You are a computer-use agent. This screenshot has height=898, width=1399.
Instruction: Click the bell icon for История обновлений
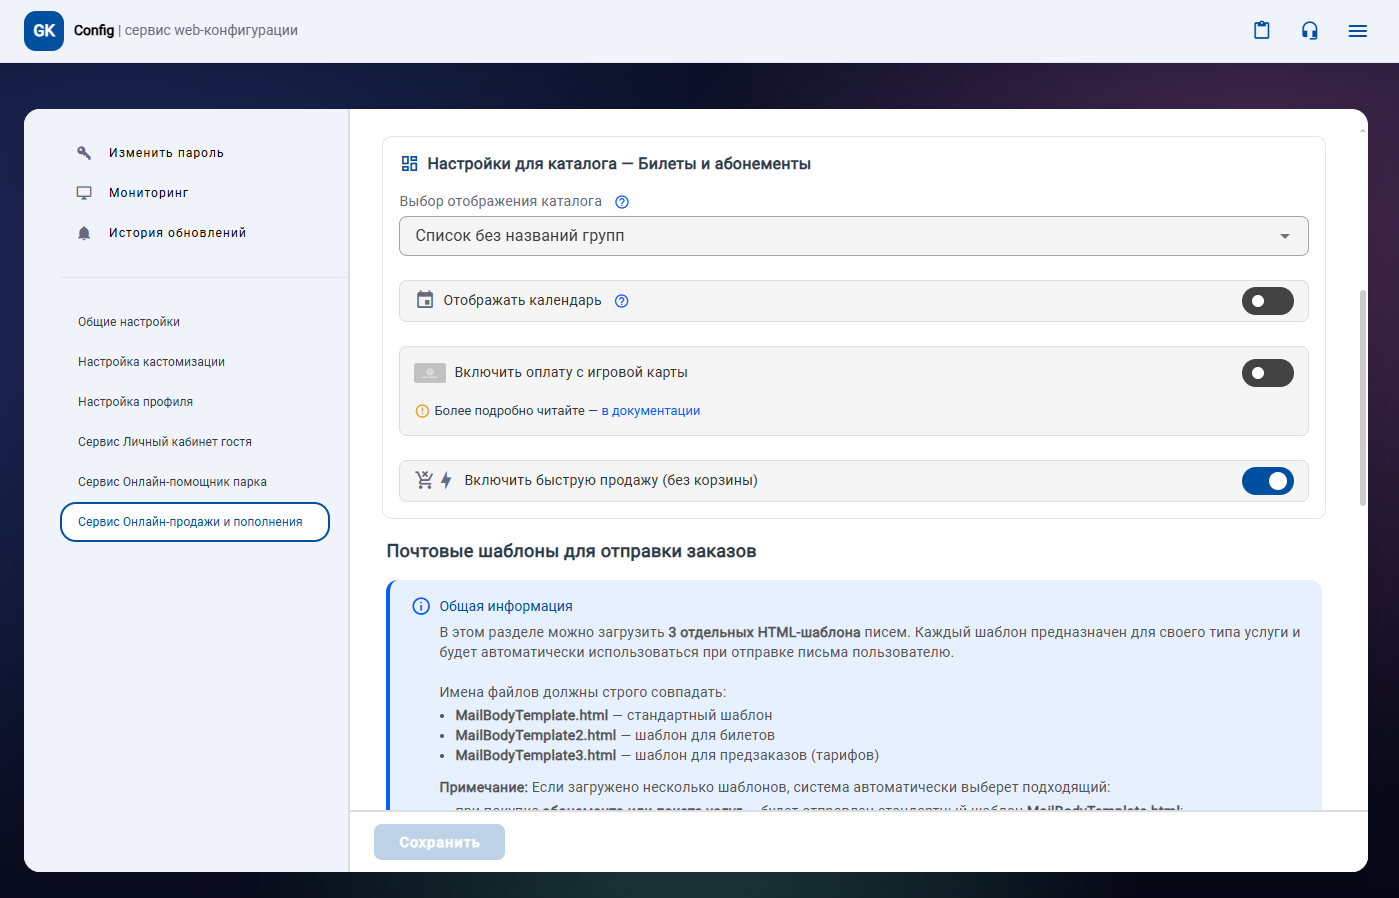(x=84, y=233)
